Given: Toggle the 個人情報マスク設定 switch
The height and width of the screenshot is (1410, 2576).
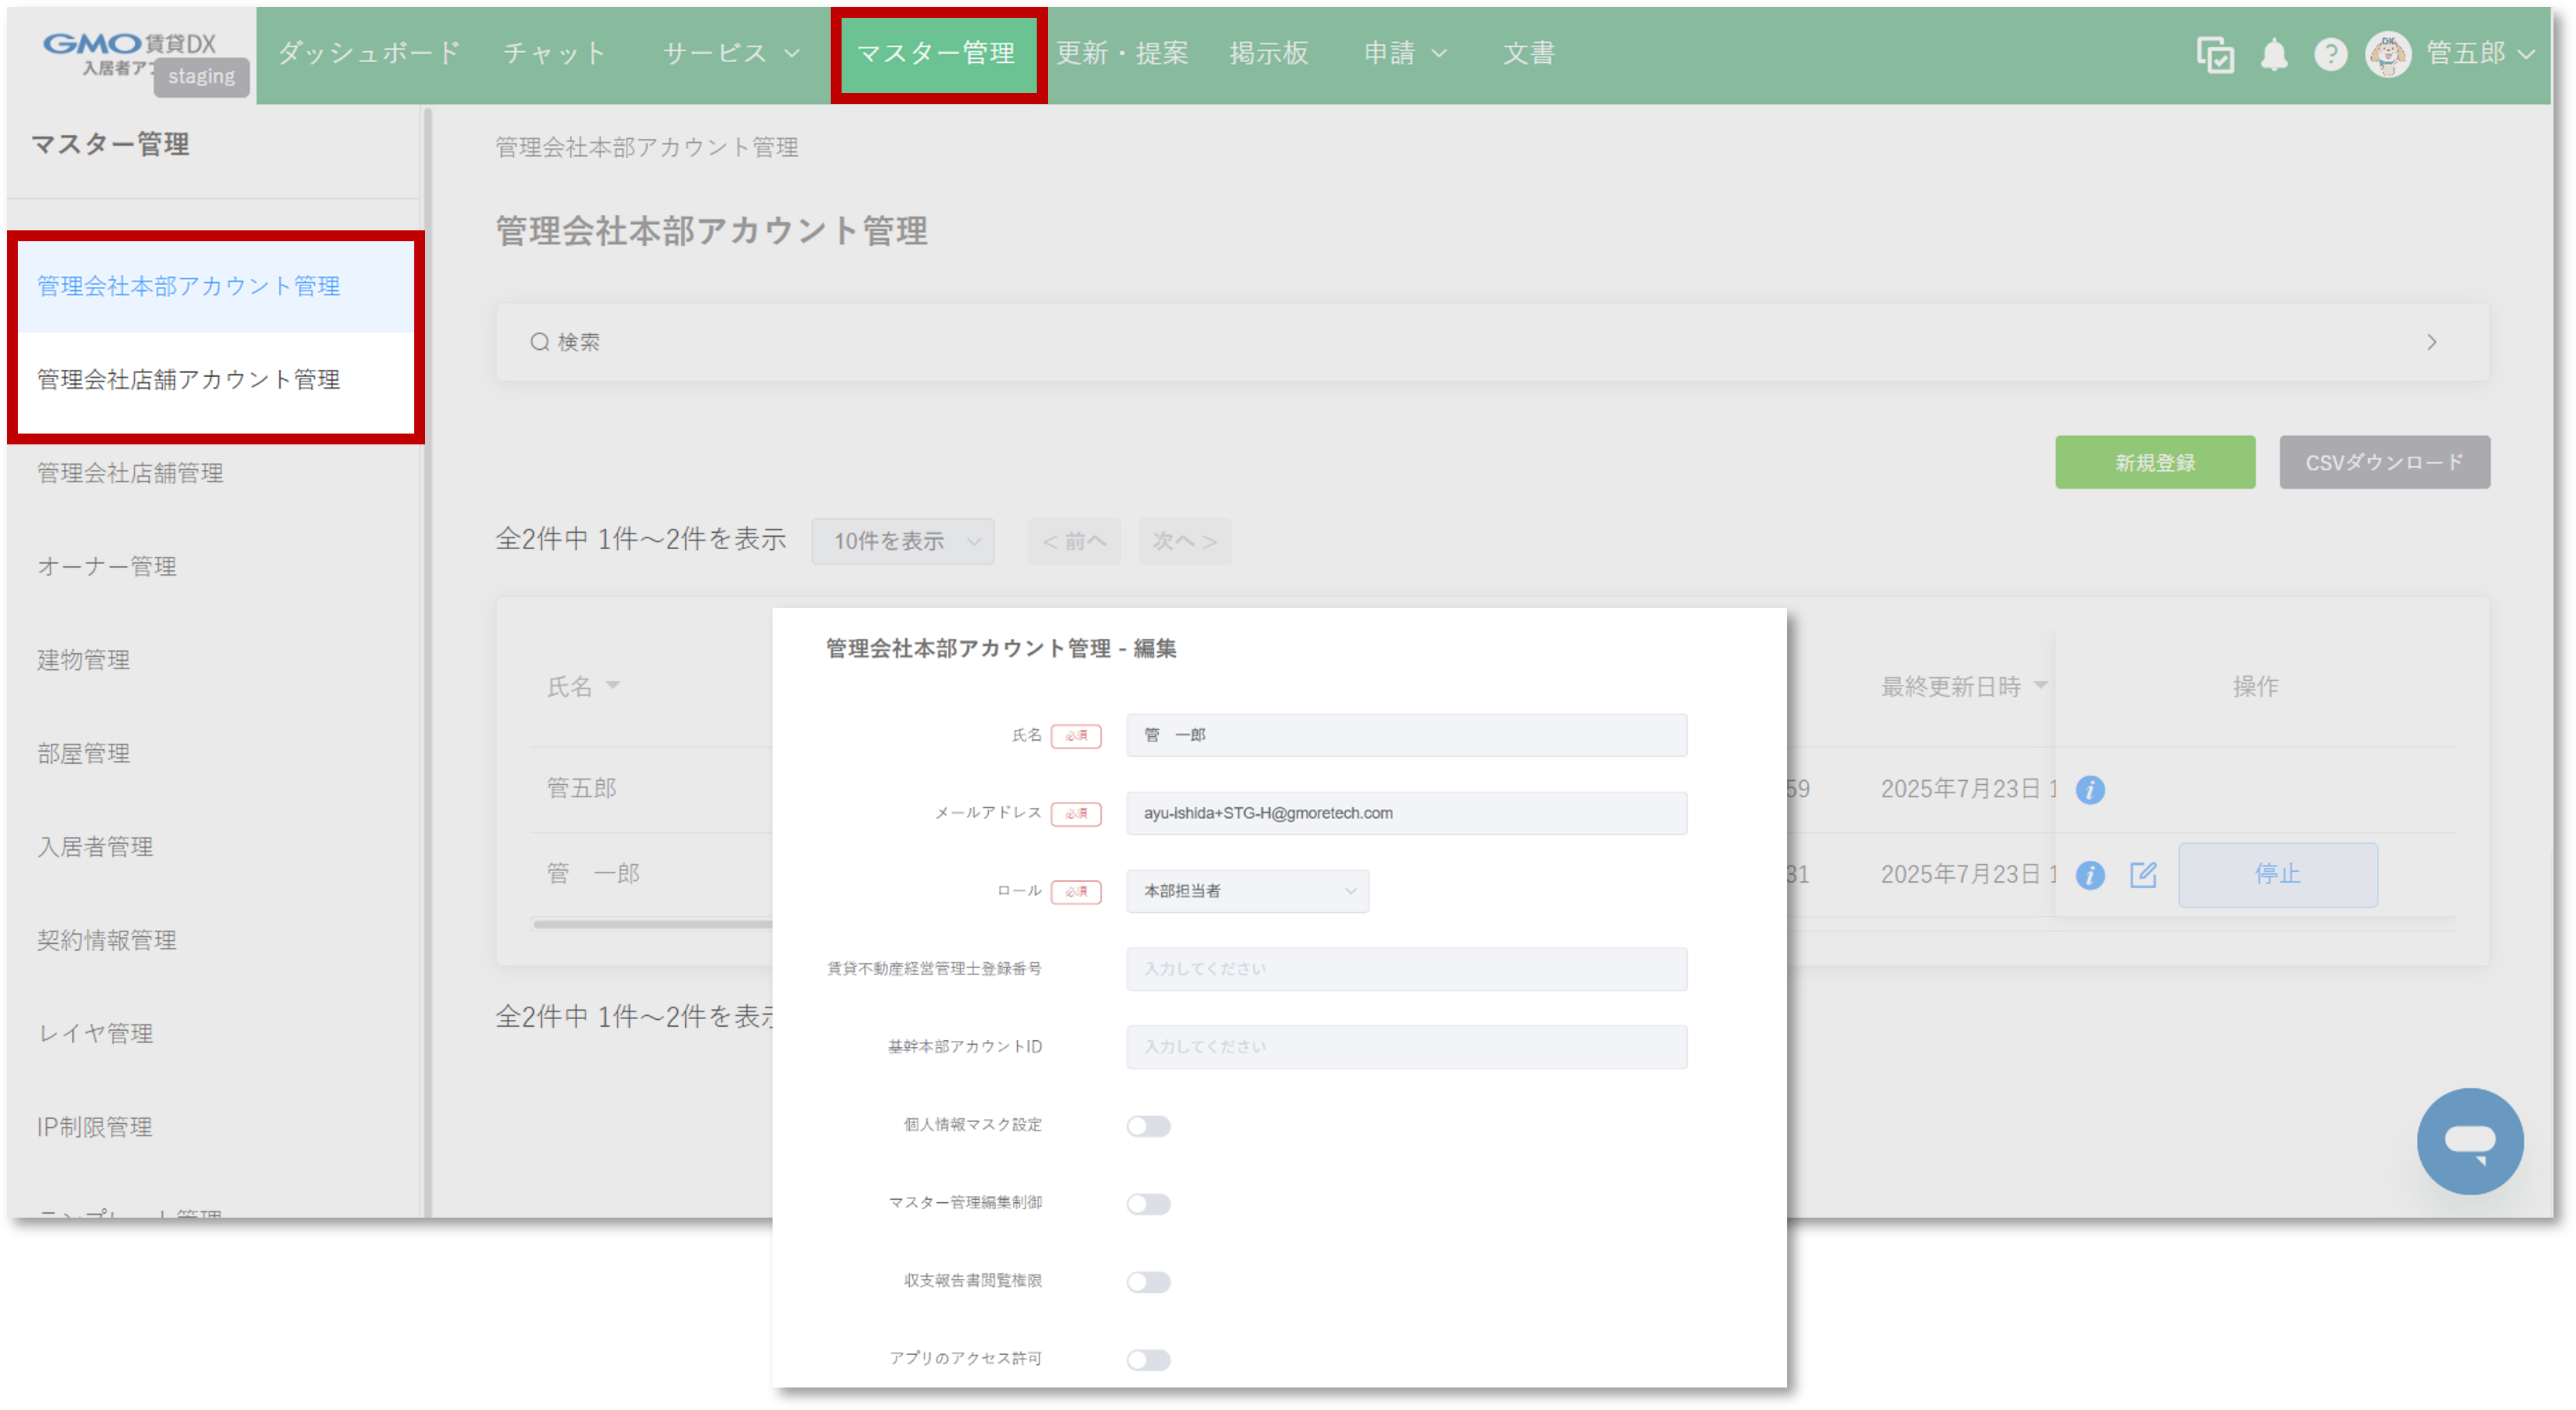Looking at the screenshot, I should [1148, 1126].
